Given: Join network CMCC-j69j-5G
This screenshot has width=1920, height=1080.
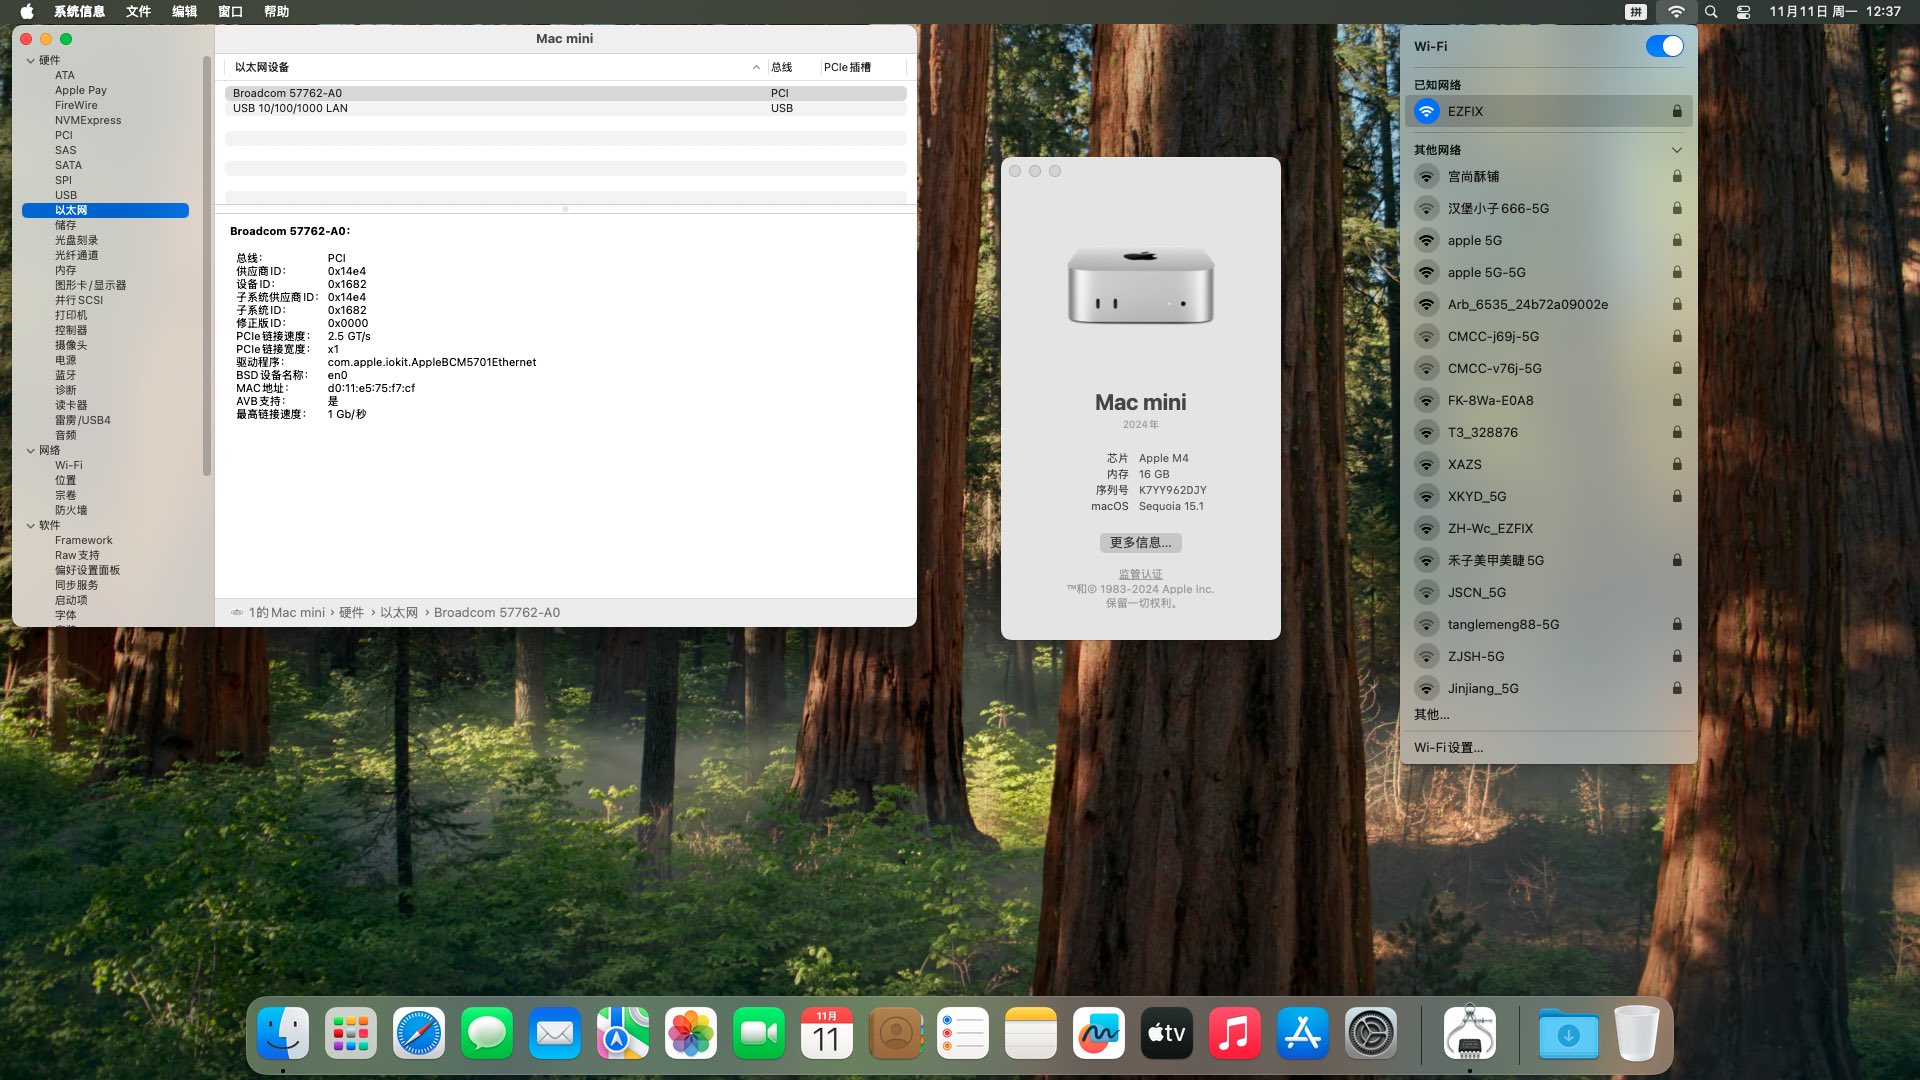Looking at the screenshot, I should [x=1548, y=336].
